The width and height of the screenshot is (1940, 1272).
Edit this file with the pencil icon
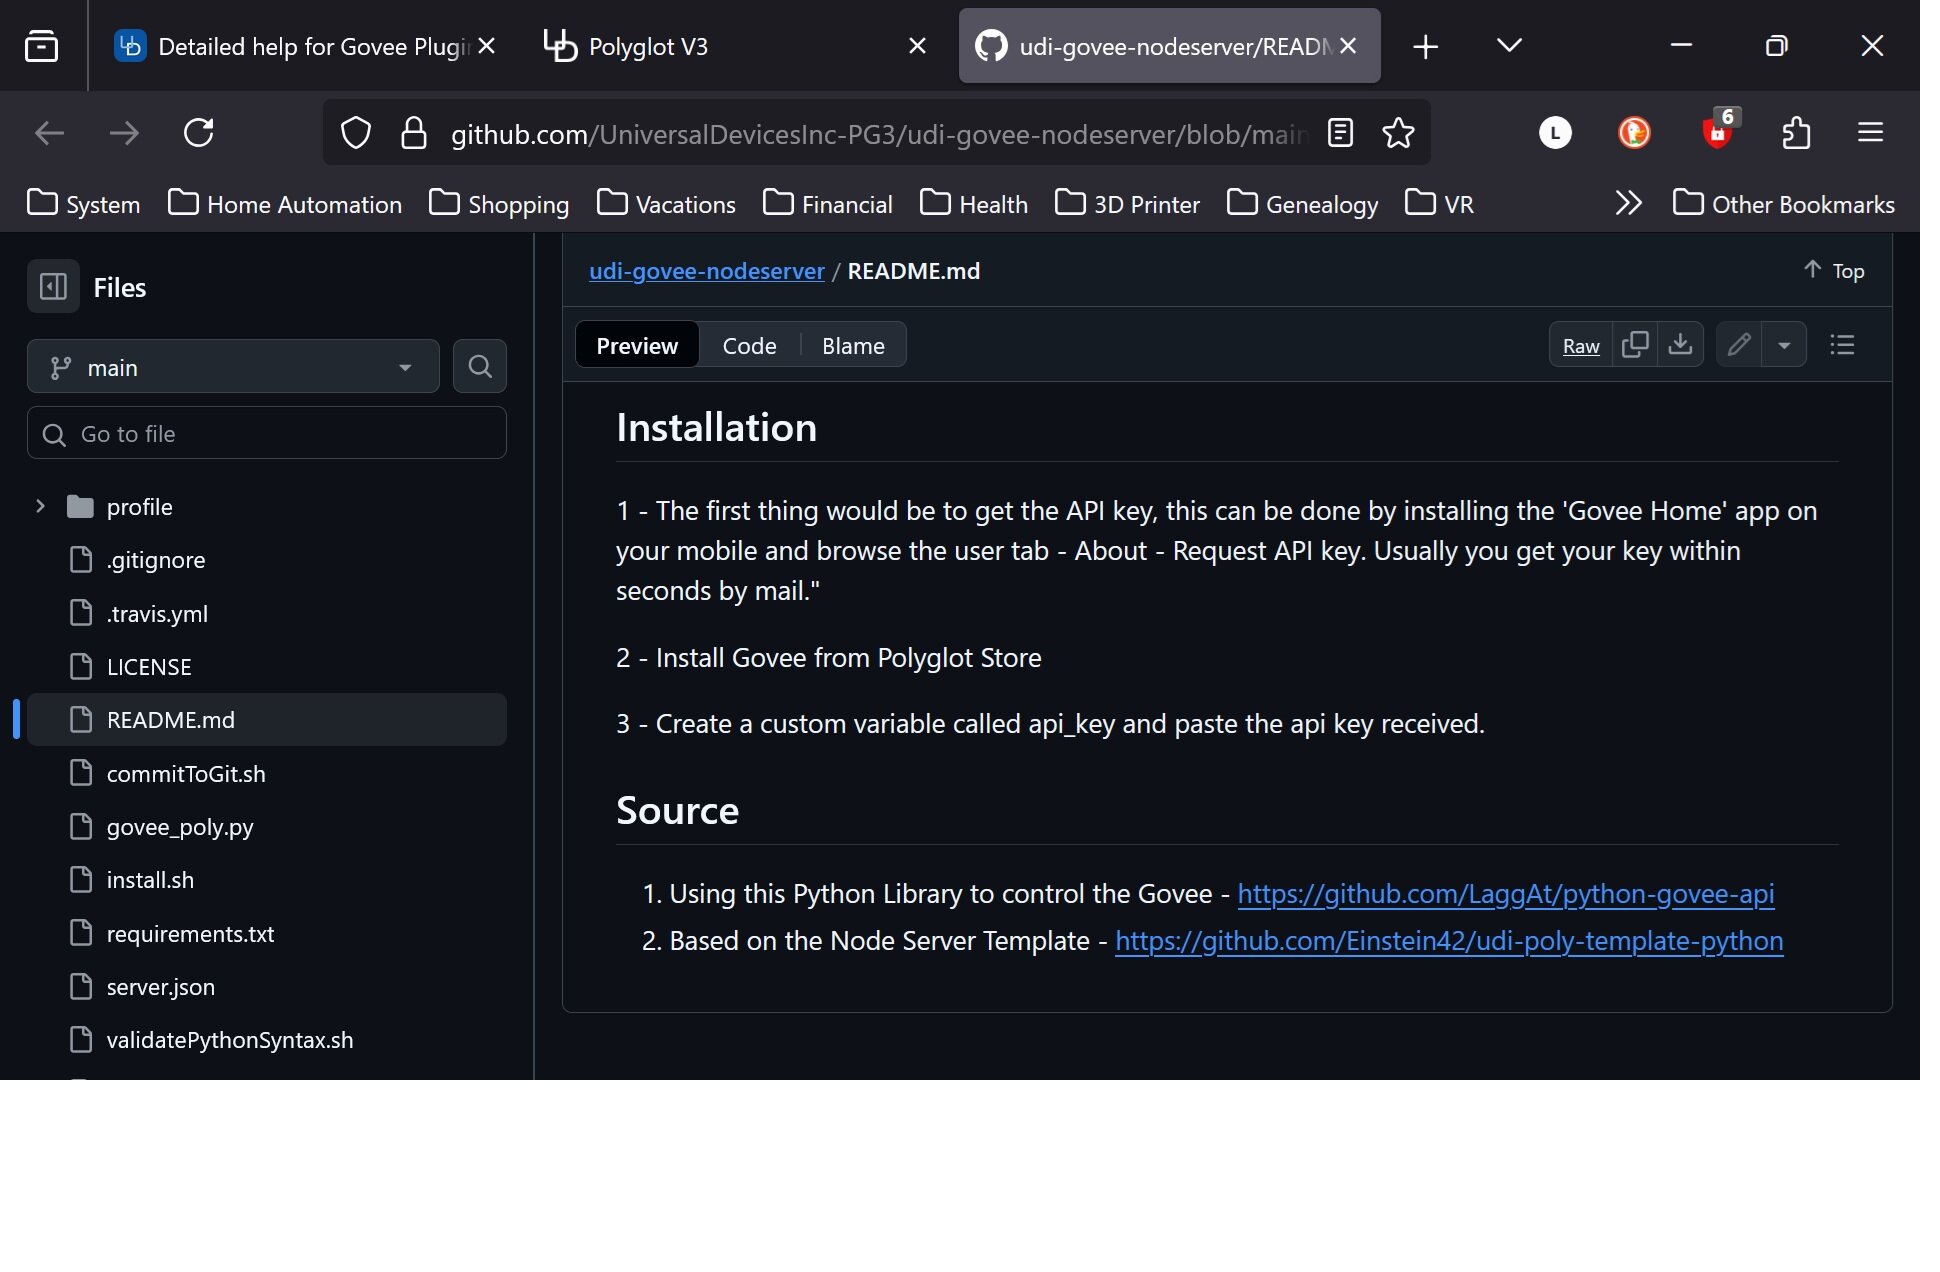pyautogui.click(x=1739, y=345)
